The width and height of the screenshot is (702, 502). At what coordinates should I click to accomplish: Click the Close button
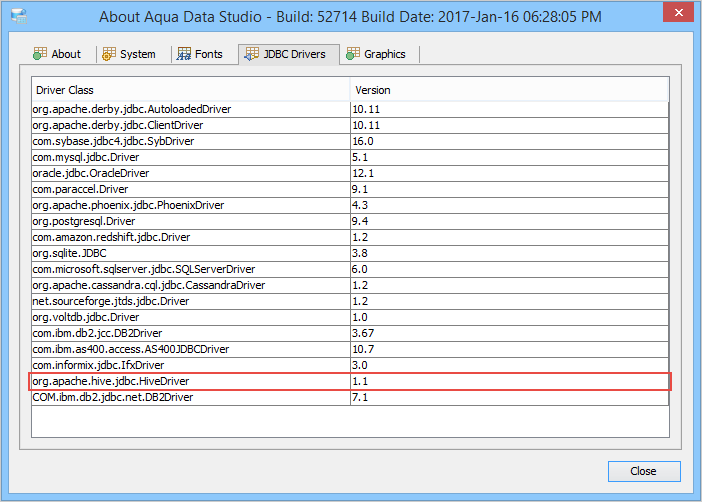click(x=644, y=471)
